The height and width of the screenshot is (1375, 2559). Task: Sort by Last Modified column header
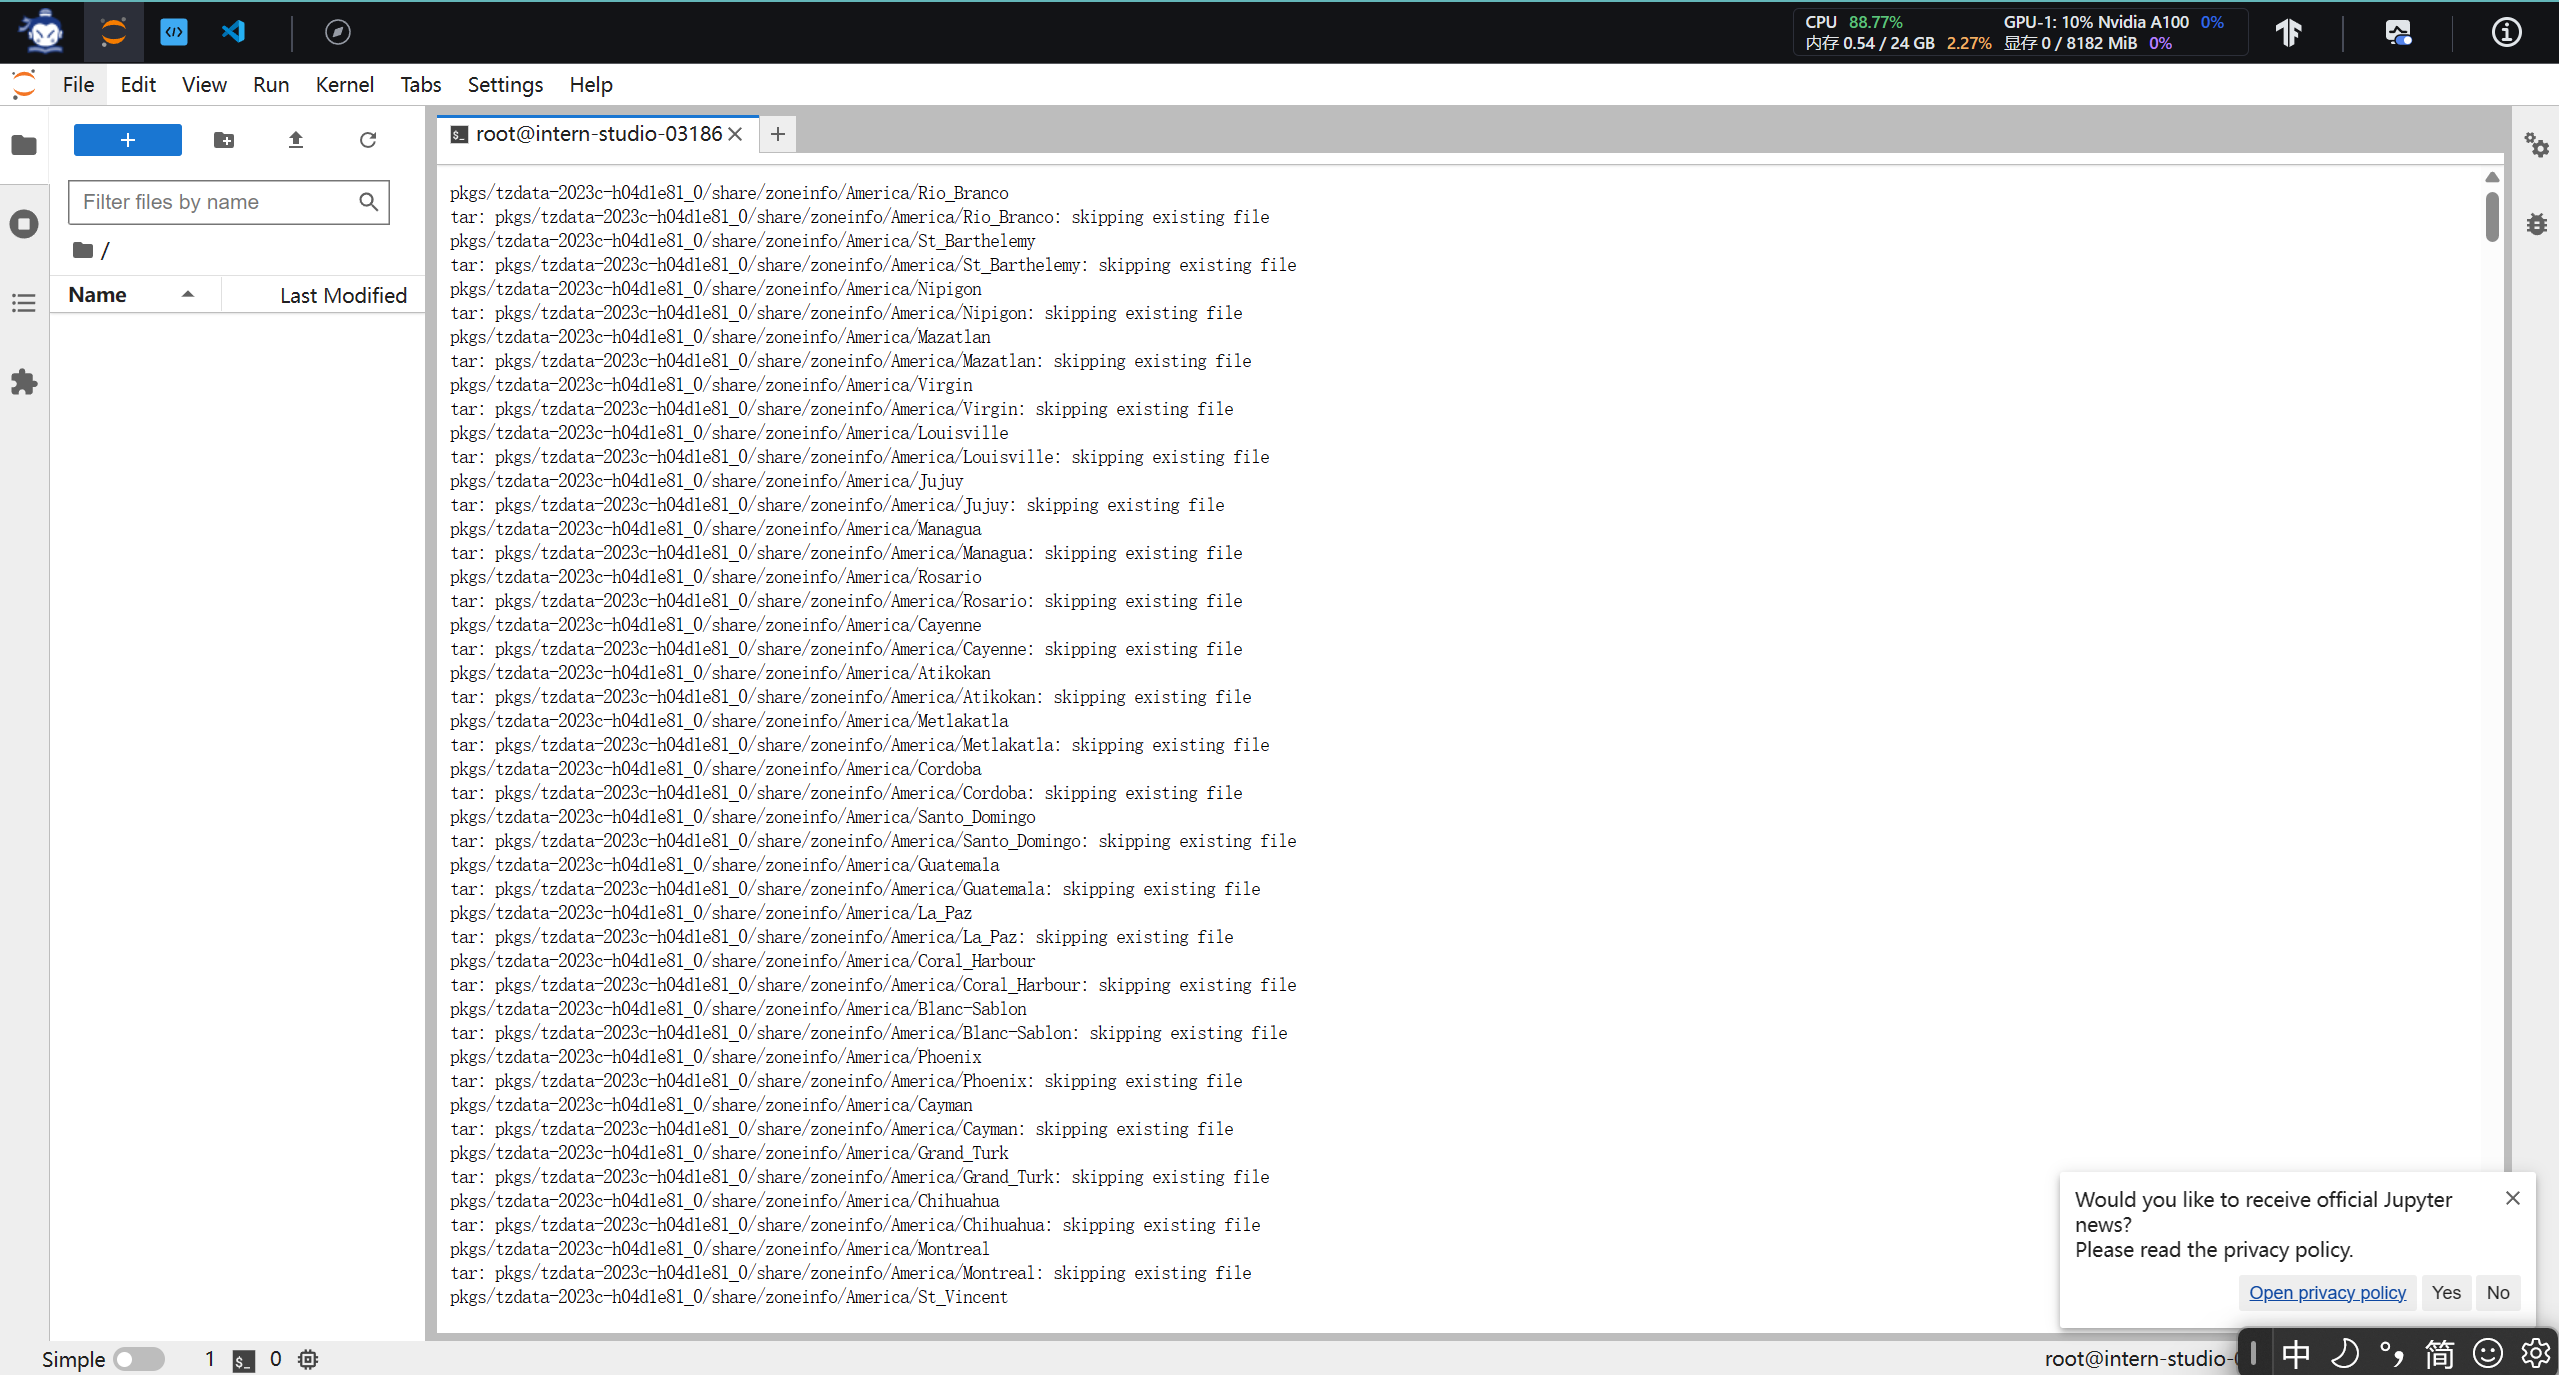[x=343, y=295]
